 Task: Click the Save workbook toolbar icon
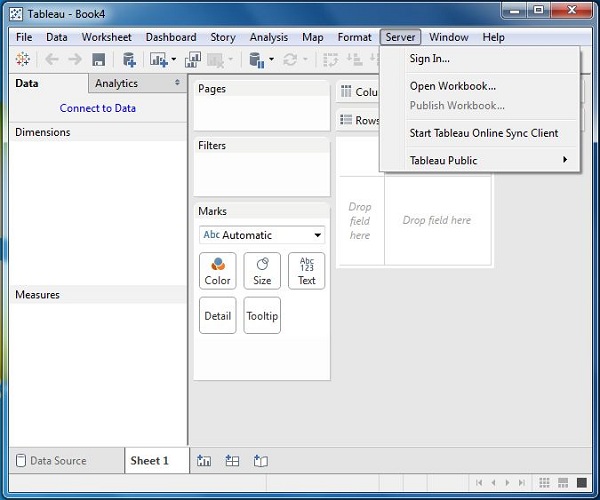pyautogui.click(x=99, y=60)
